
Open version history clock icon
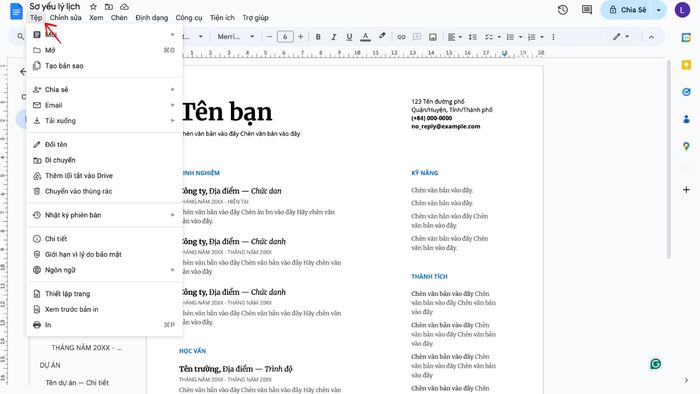point(562,10)
